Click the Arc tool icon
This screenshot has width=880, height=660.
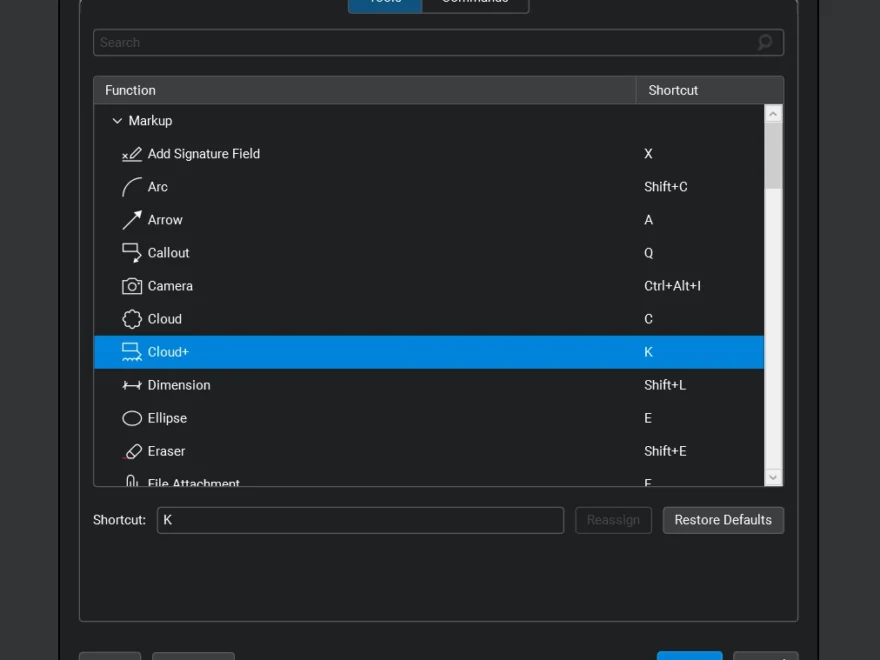click(x=132, y=187)
